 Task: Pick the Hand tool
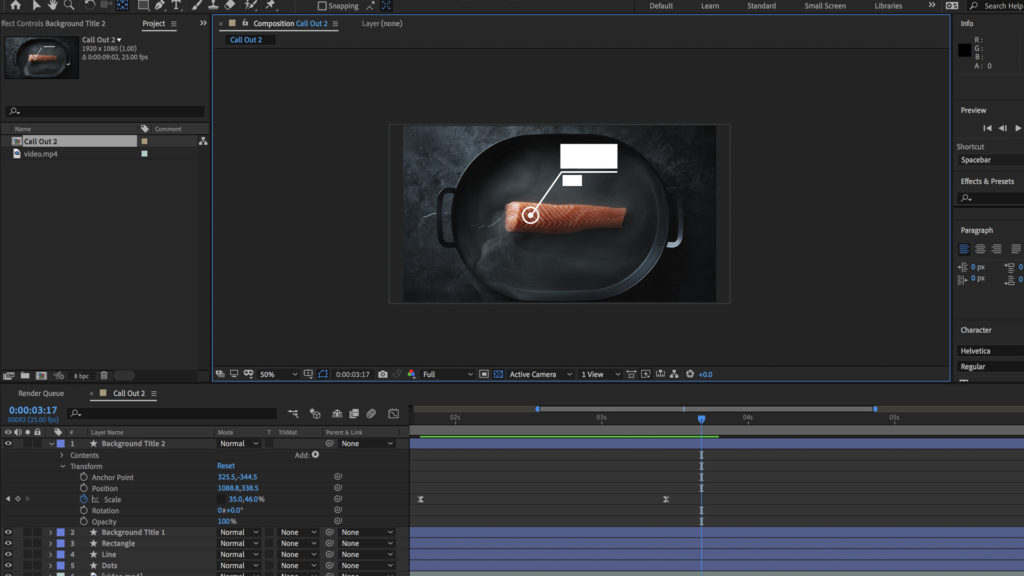(52, 6)
